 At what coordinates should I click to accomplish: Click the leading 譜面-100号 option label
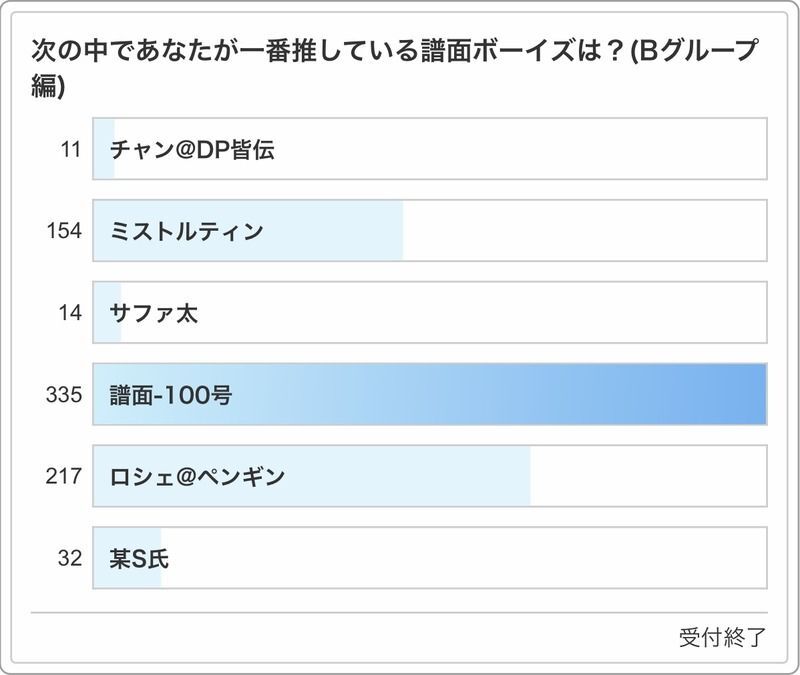pyautogui.click(x=171, y=394)
